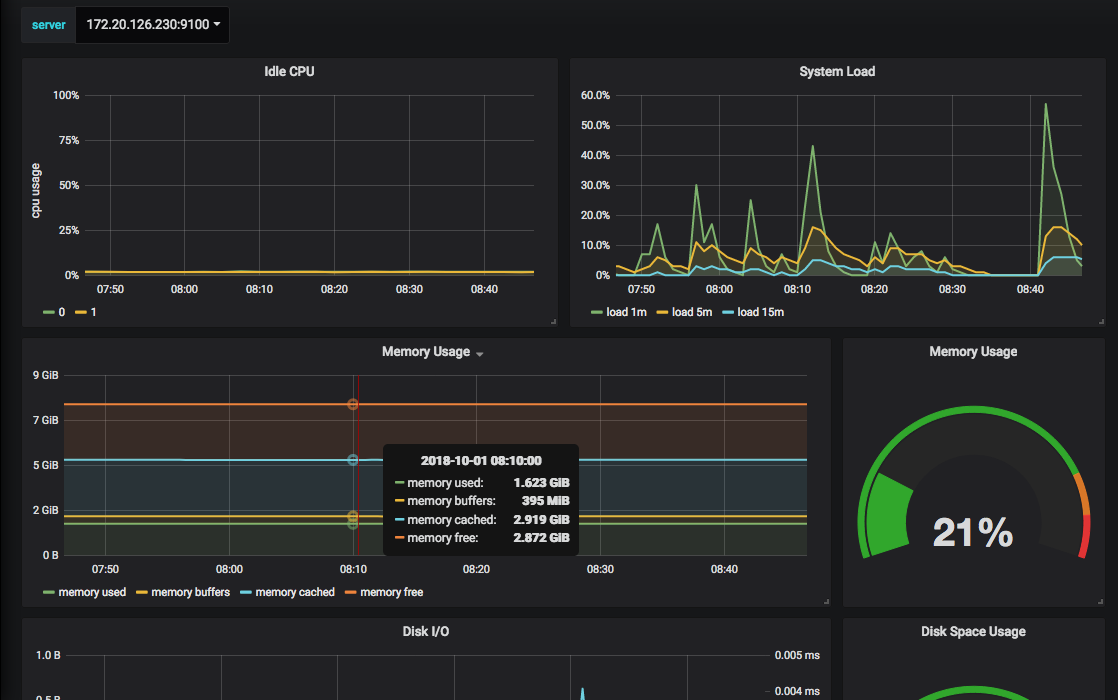Click the resize handle of Memory Usage gauge panel
Screen dimensions: 1118x700
click(1101, 602)
